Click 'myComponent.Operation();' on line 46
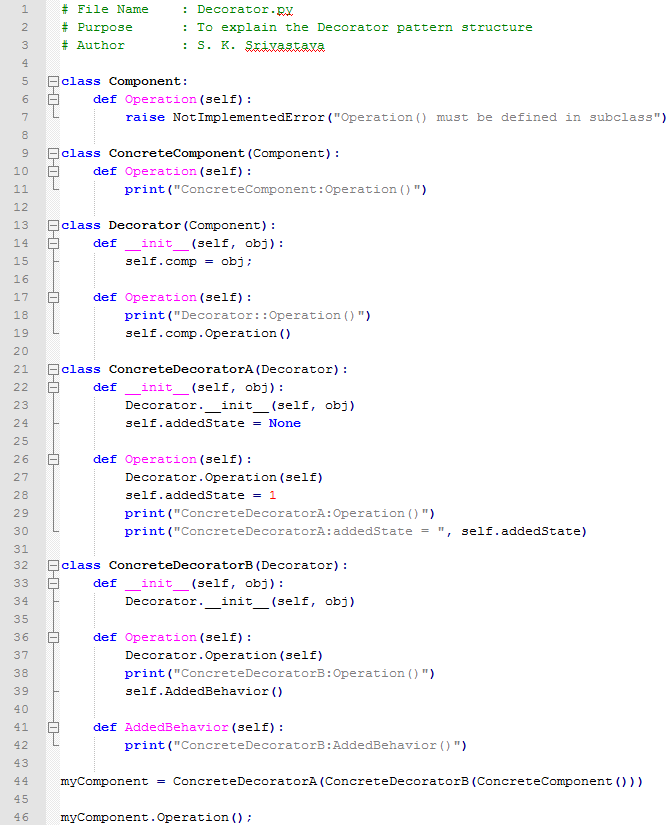Image resolution: width=668 pixels, height=825 pixels. (156, 817)
